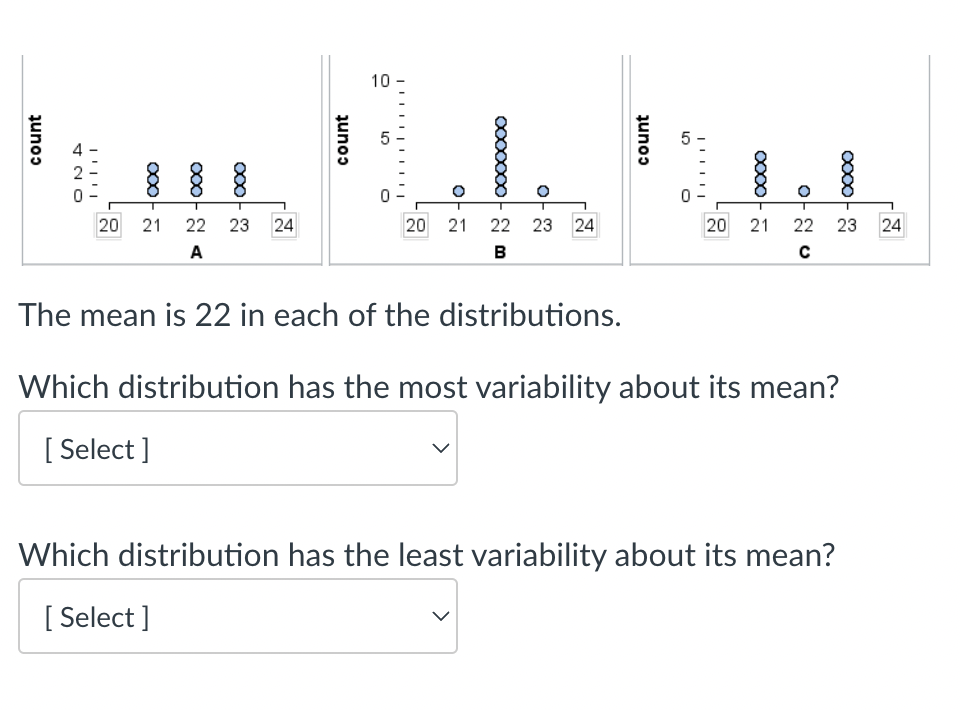Click the boxed 24 under distribution C

[891, 225]
